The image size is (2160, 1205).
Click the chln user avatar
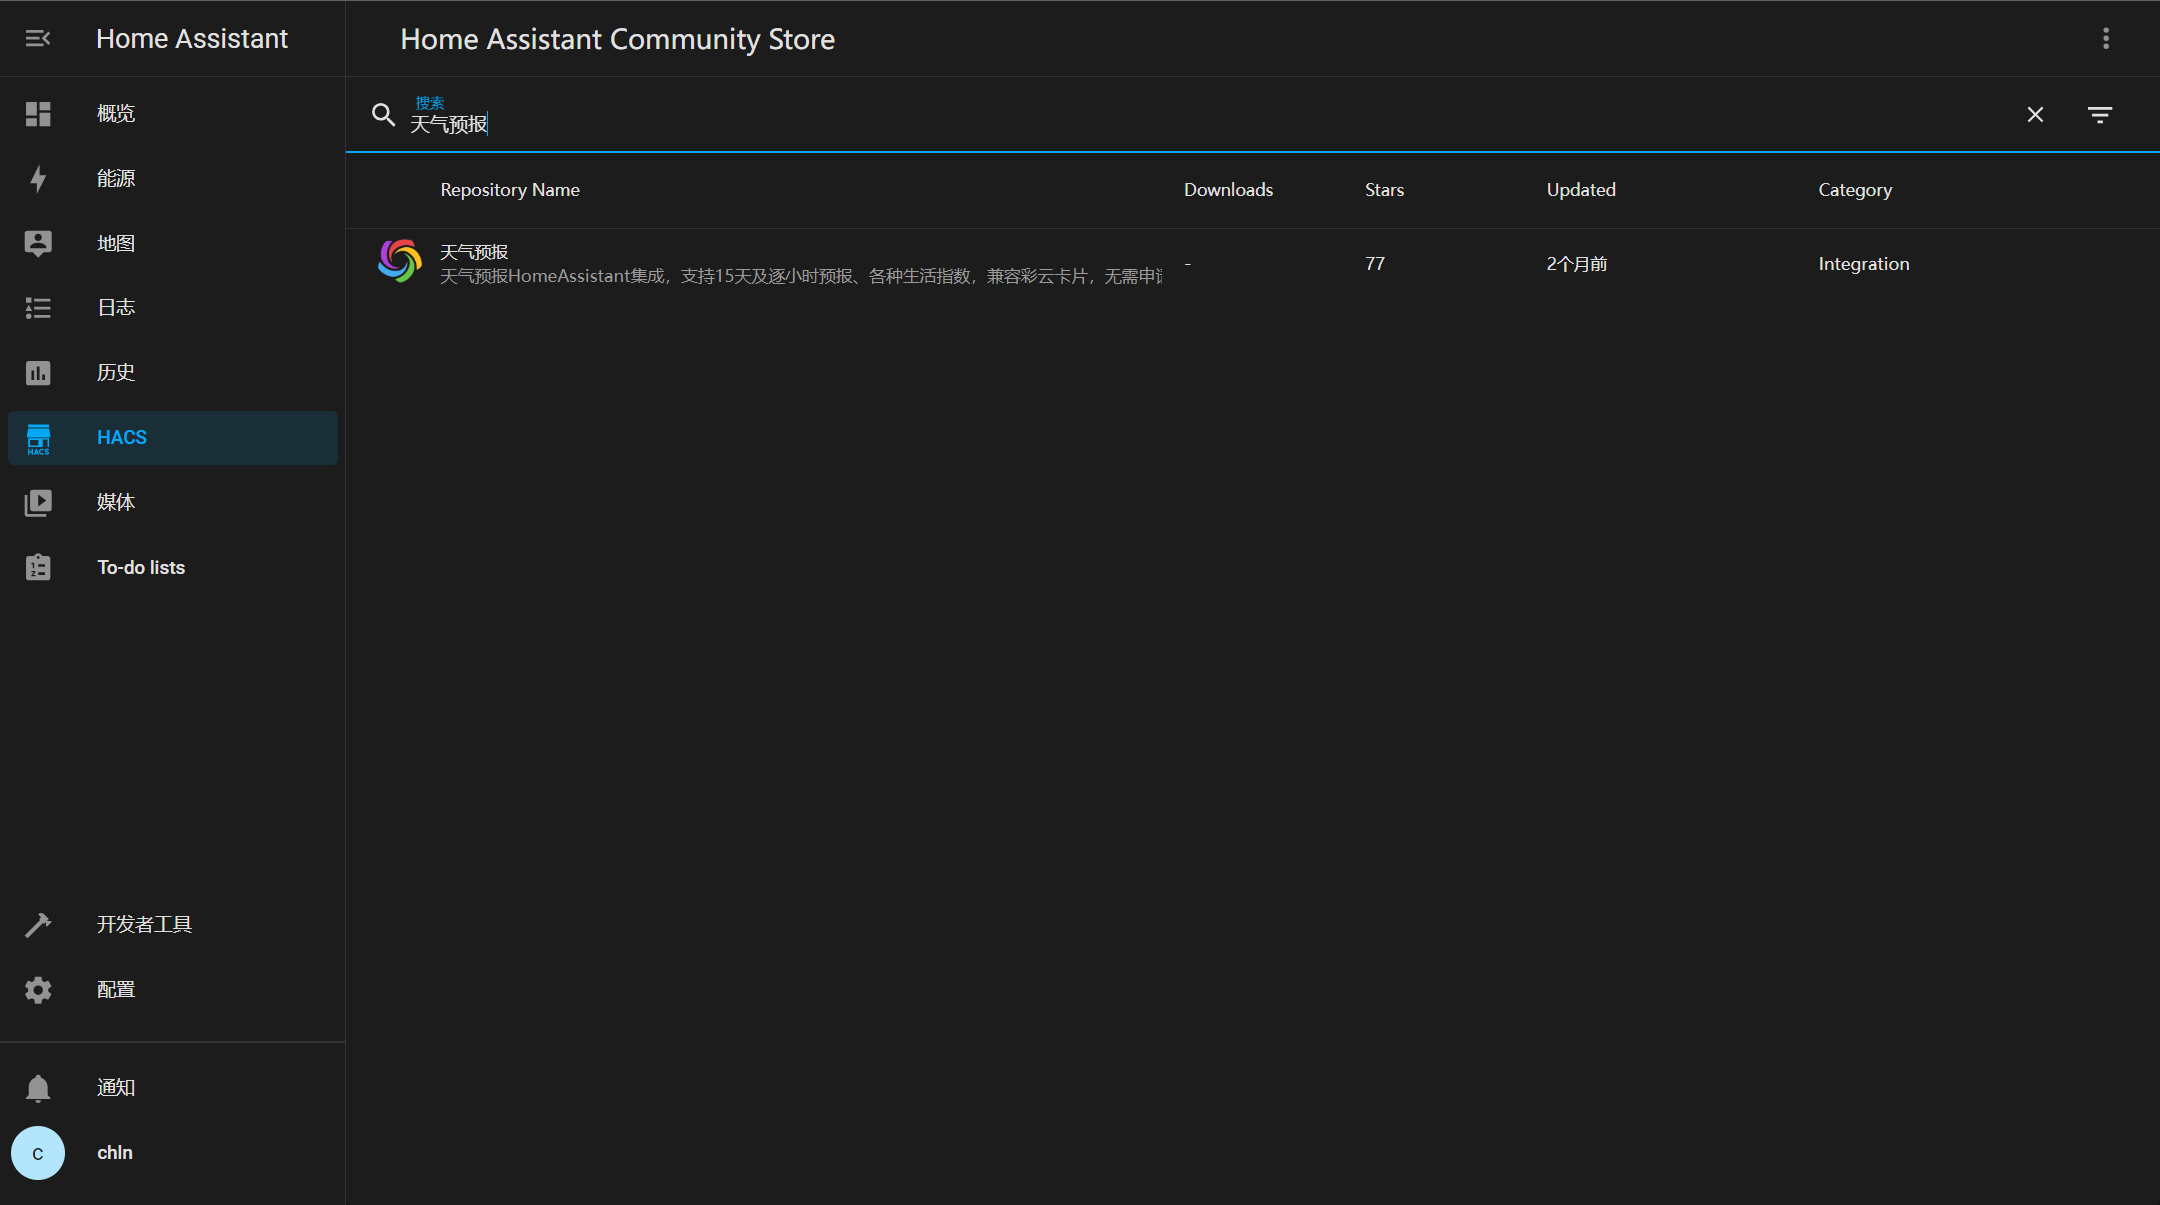pyautogui.click(x=38, y=1153)
